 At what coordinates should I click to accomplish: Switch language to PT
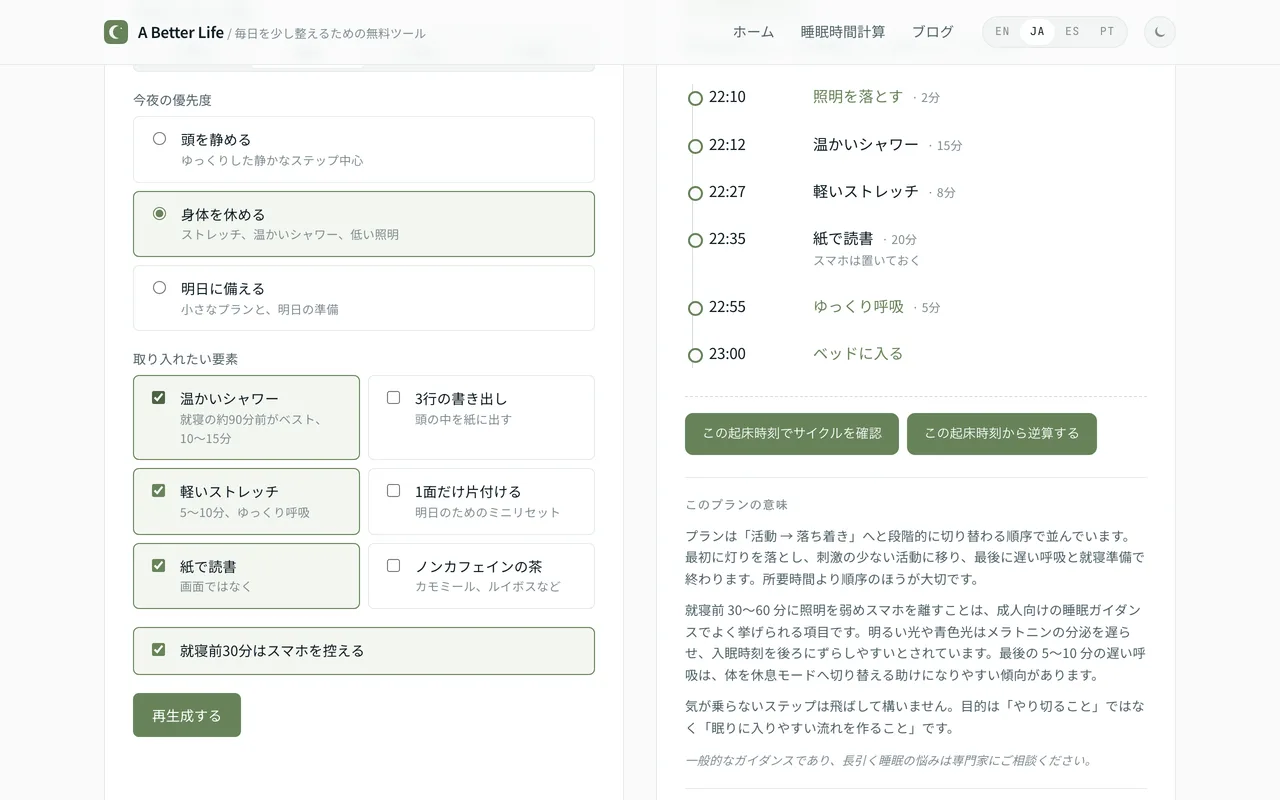click(1107, 32)
